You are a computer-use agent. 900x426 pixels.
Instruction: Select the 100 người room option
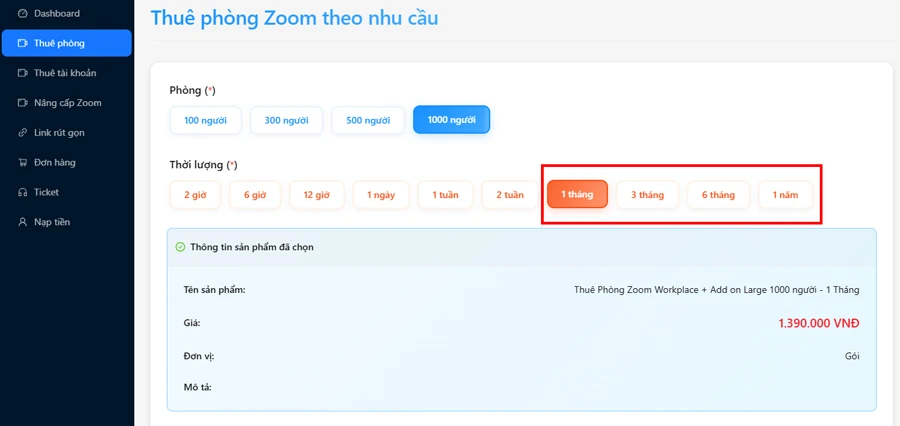205,121
